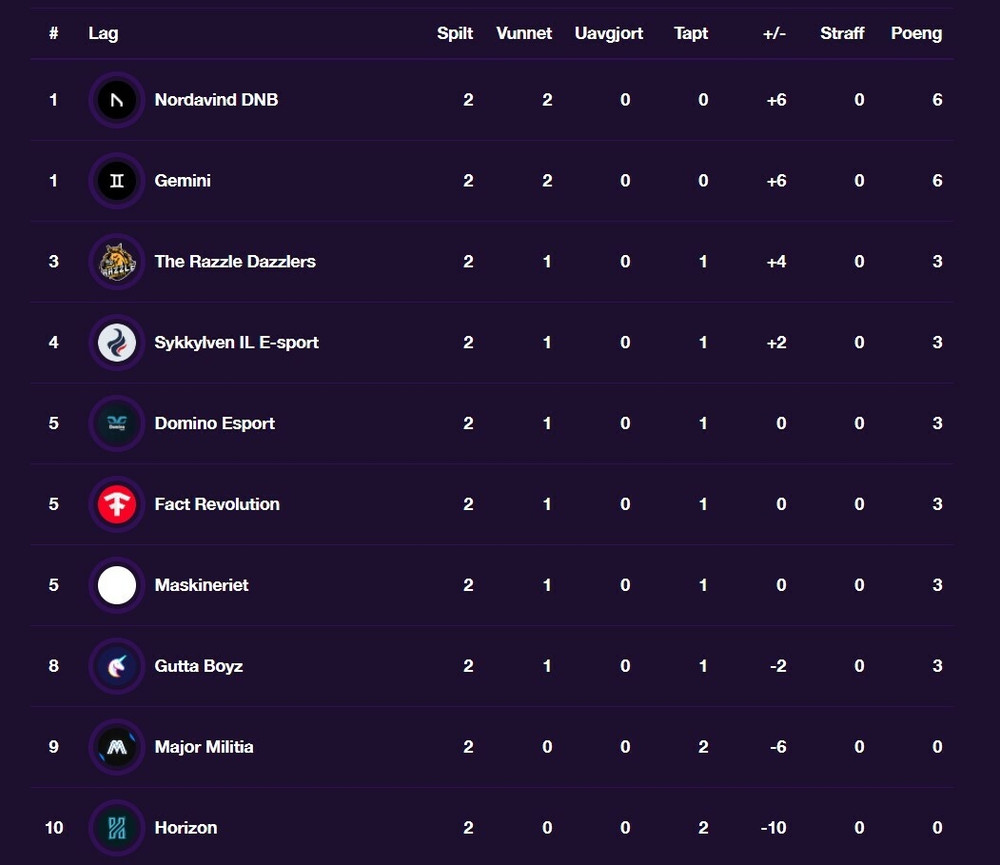Click the Poeng column header

click(x=916, y=34)
